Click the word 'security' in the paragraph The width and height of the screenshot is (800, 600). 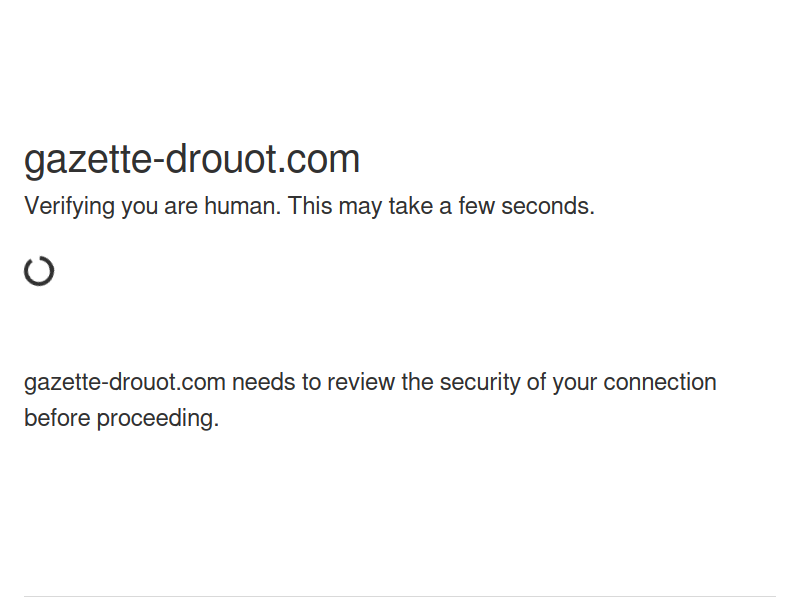(479, 382)
